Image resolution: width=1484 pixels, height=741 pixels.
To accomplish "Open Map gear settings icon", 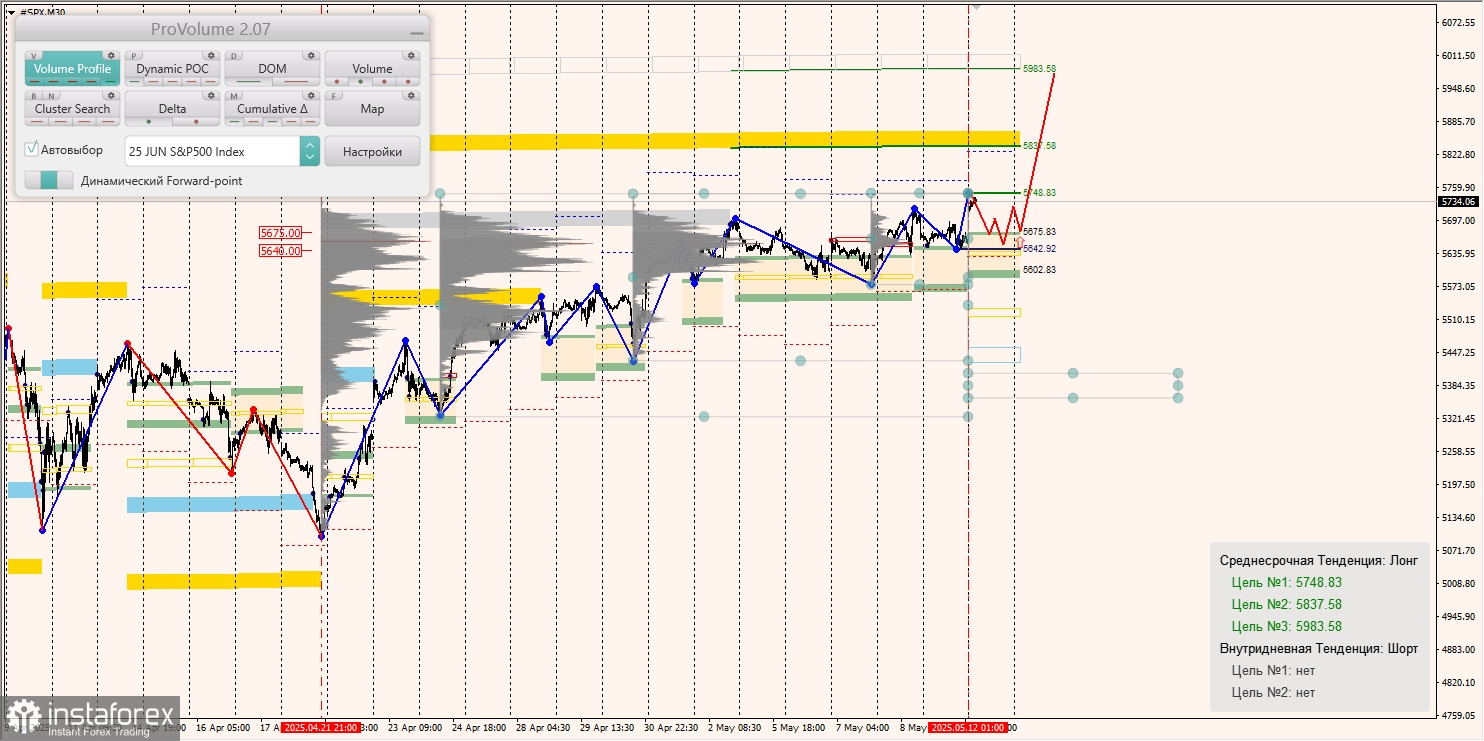I will [x=411, y=96].
